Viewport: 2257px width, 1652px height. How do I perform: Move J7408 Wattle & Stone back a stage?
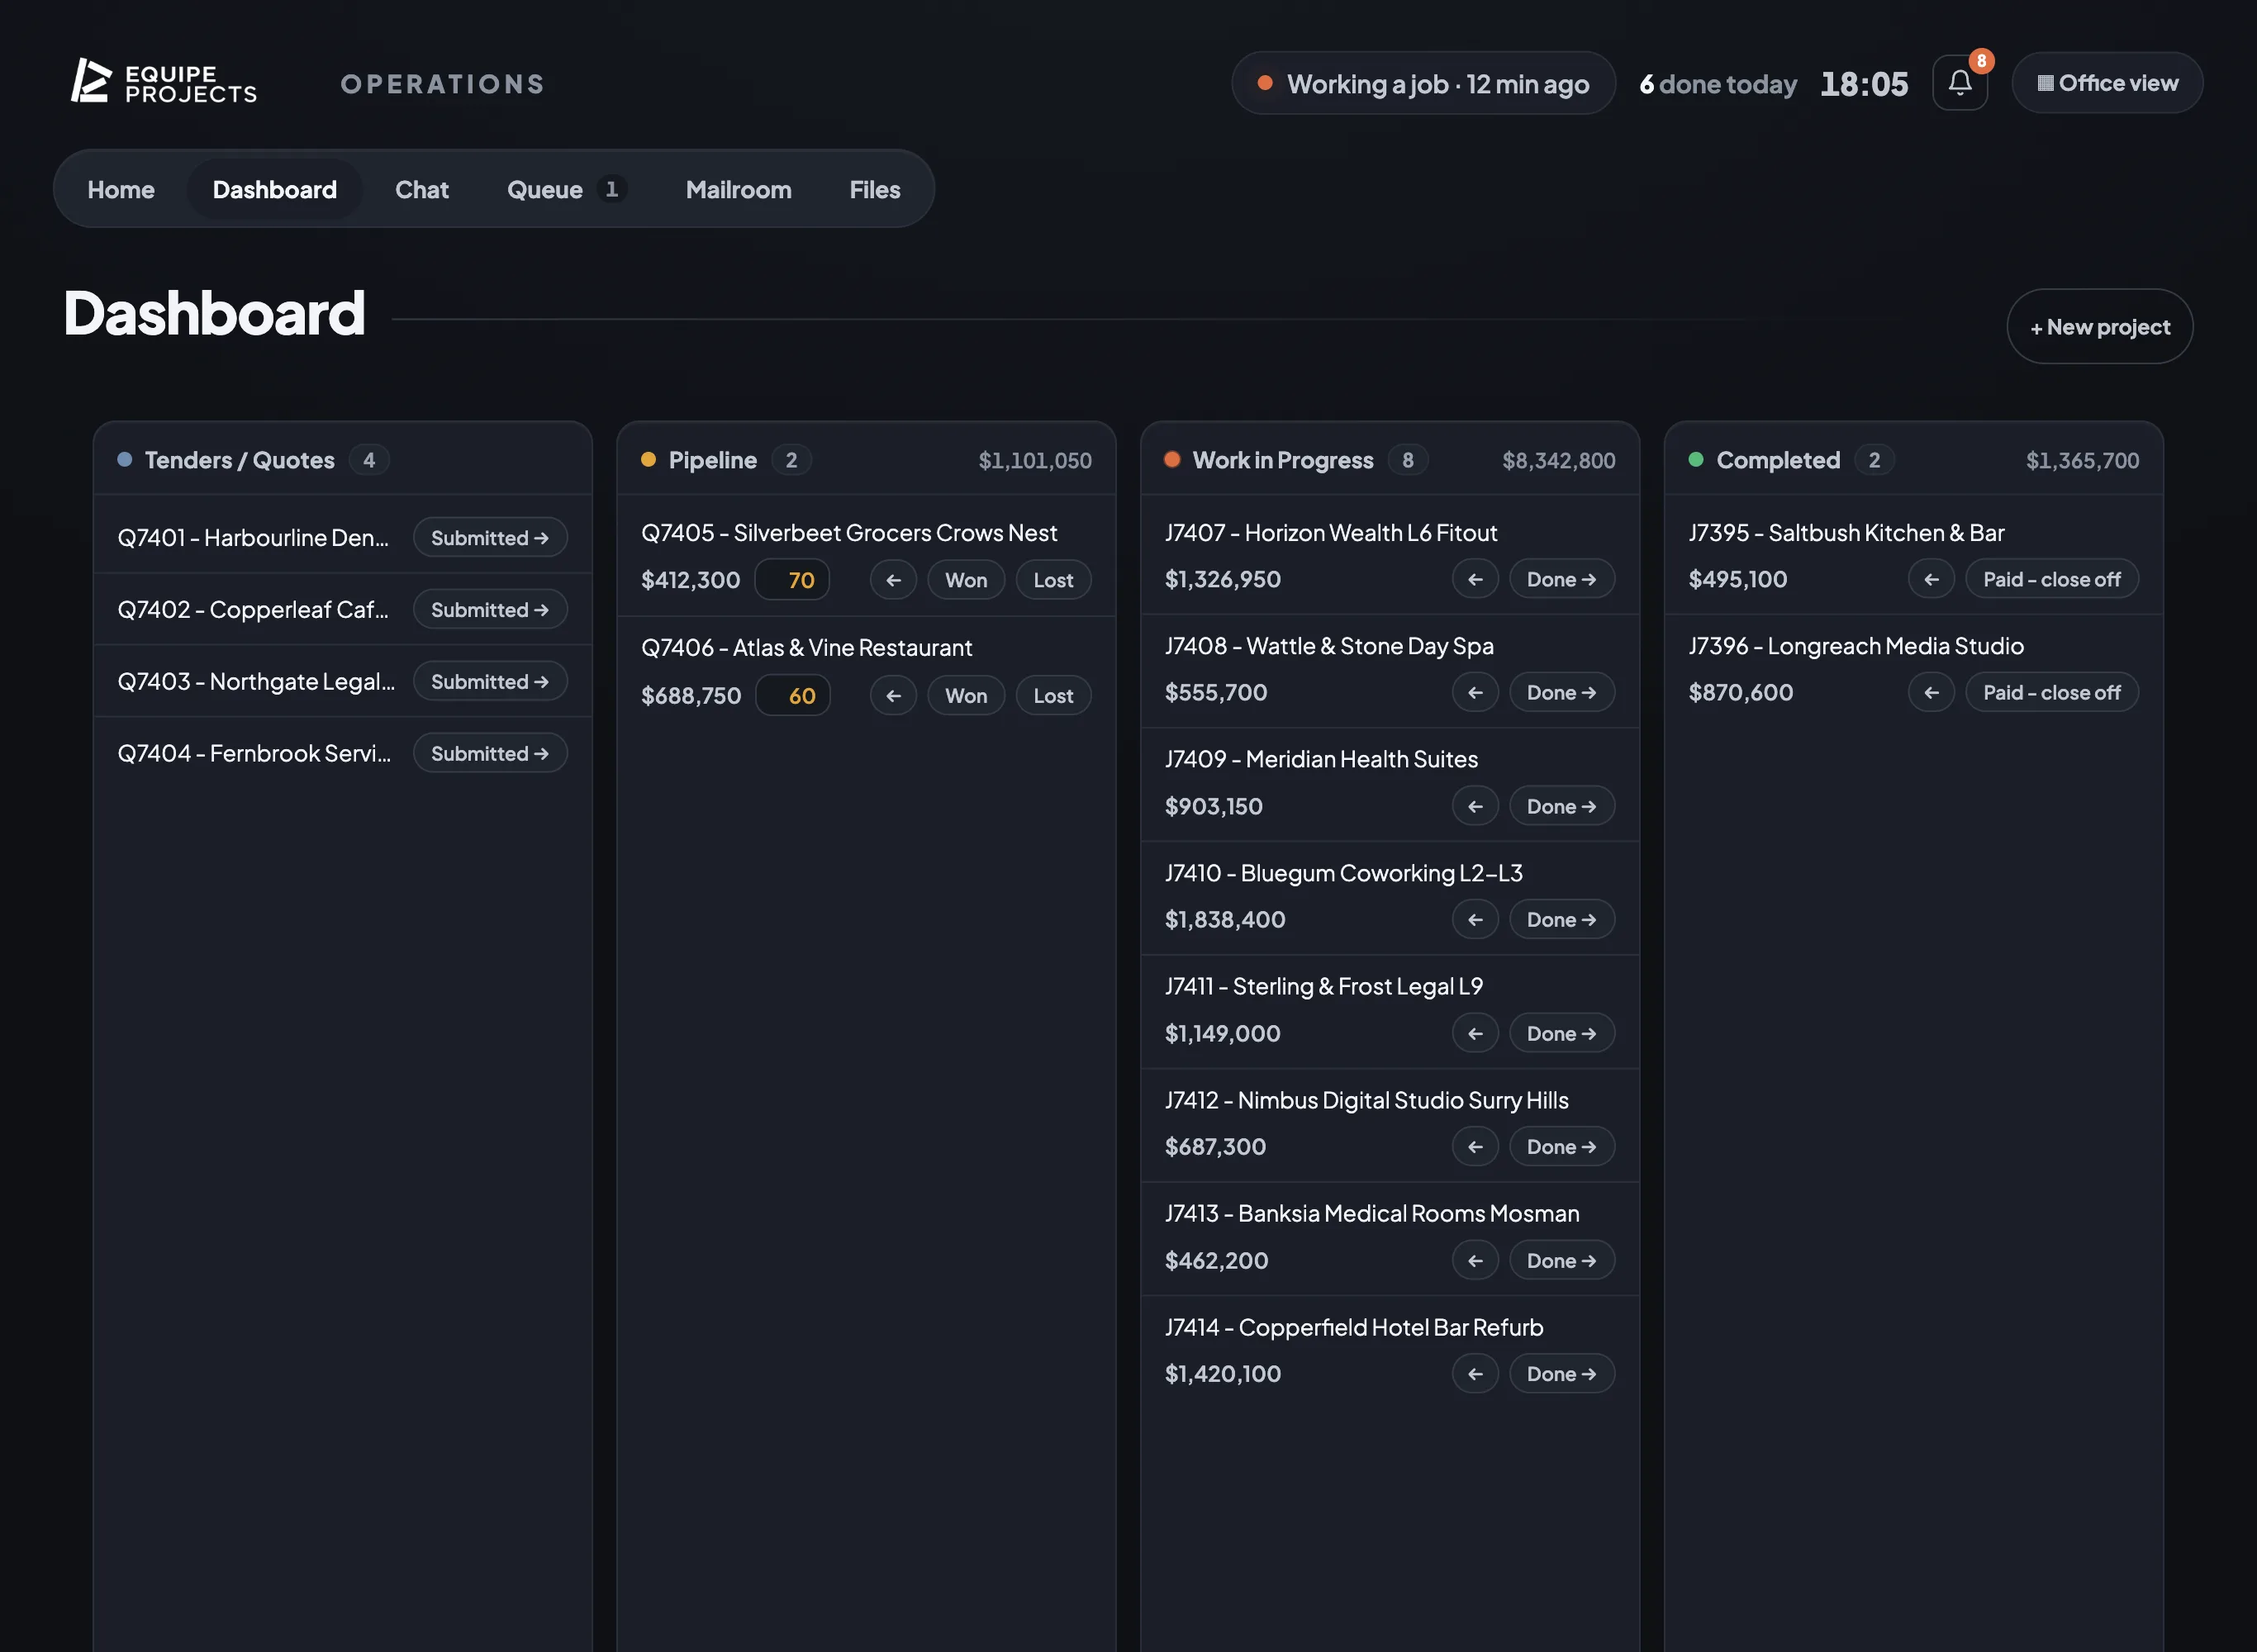[x=1475, y=692]
